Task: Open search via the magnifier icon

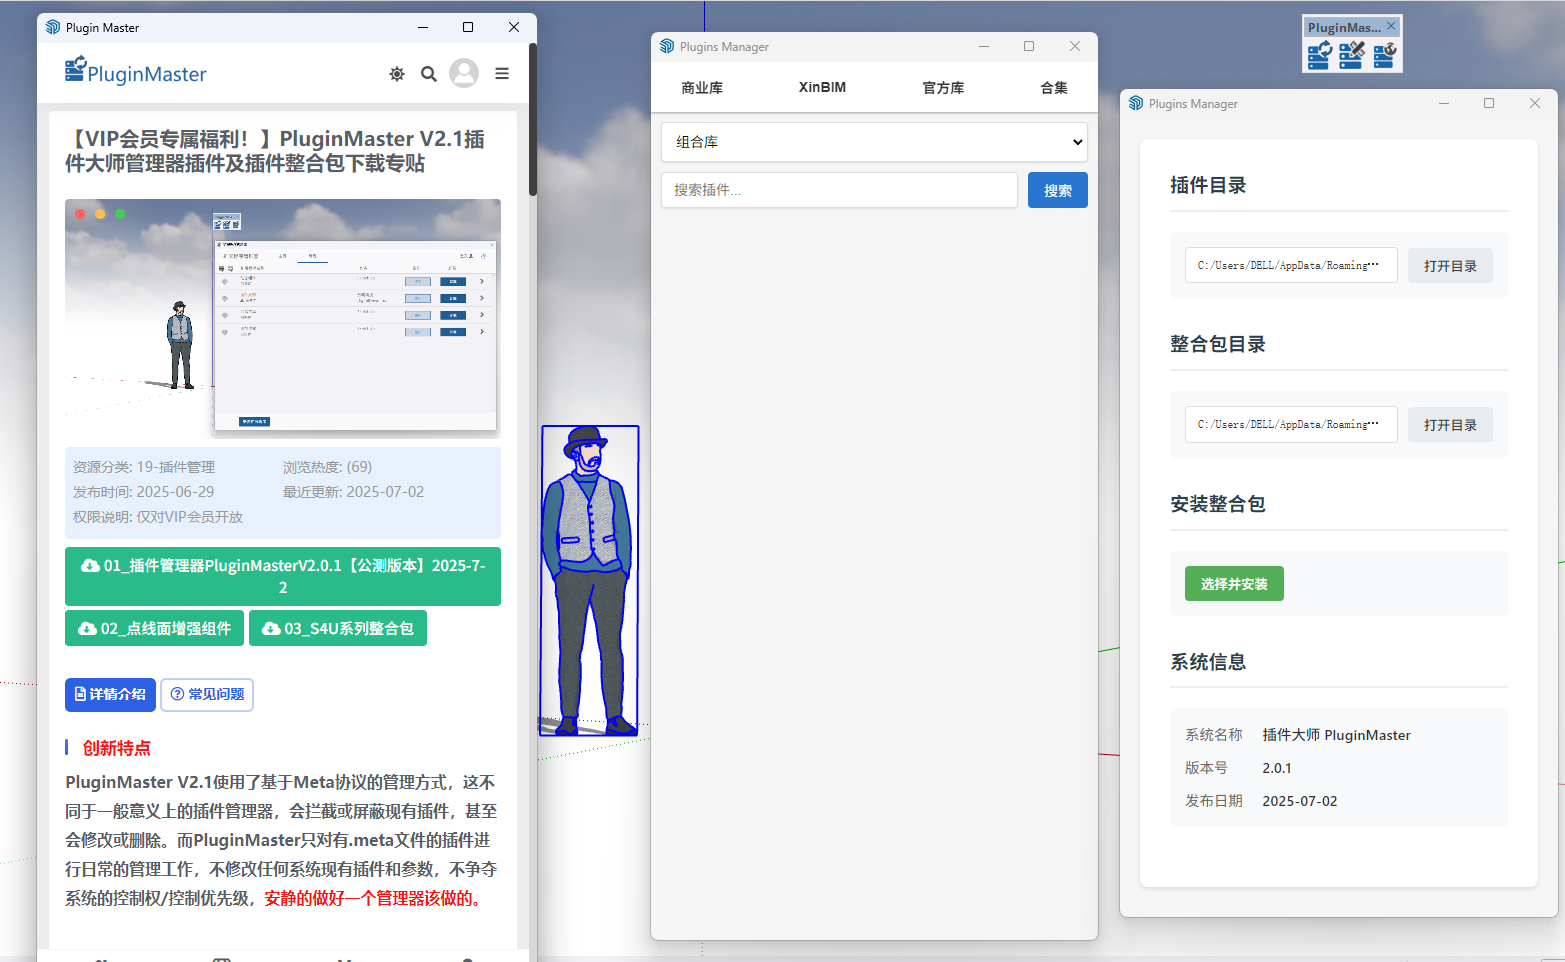Action: (429, 74)
